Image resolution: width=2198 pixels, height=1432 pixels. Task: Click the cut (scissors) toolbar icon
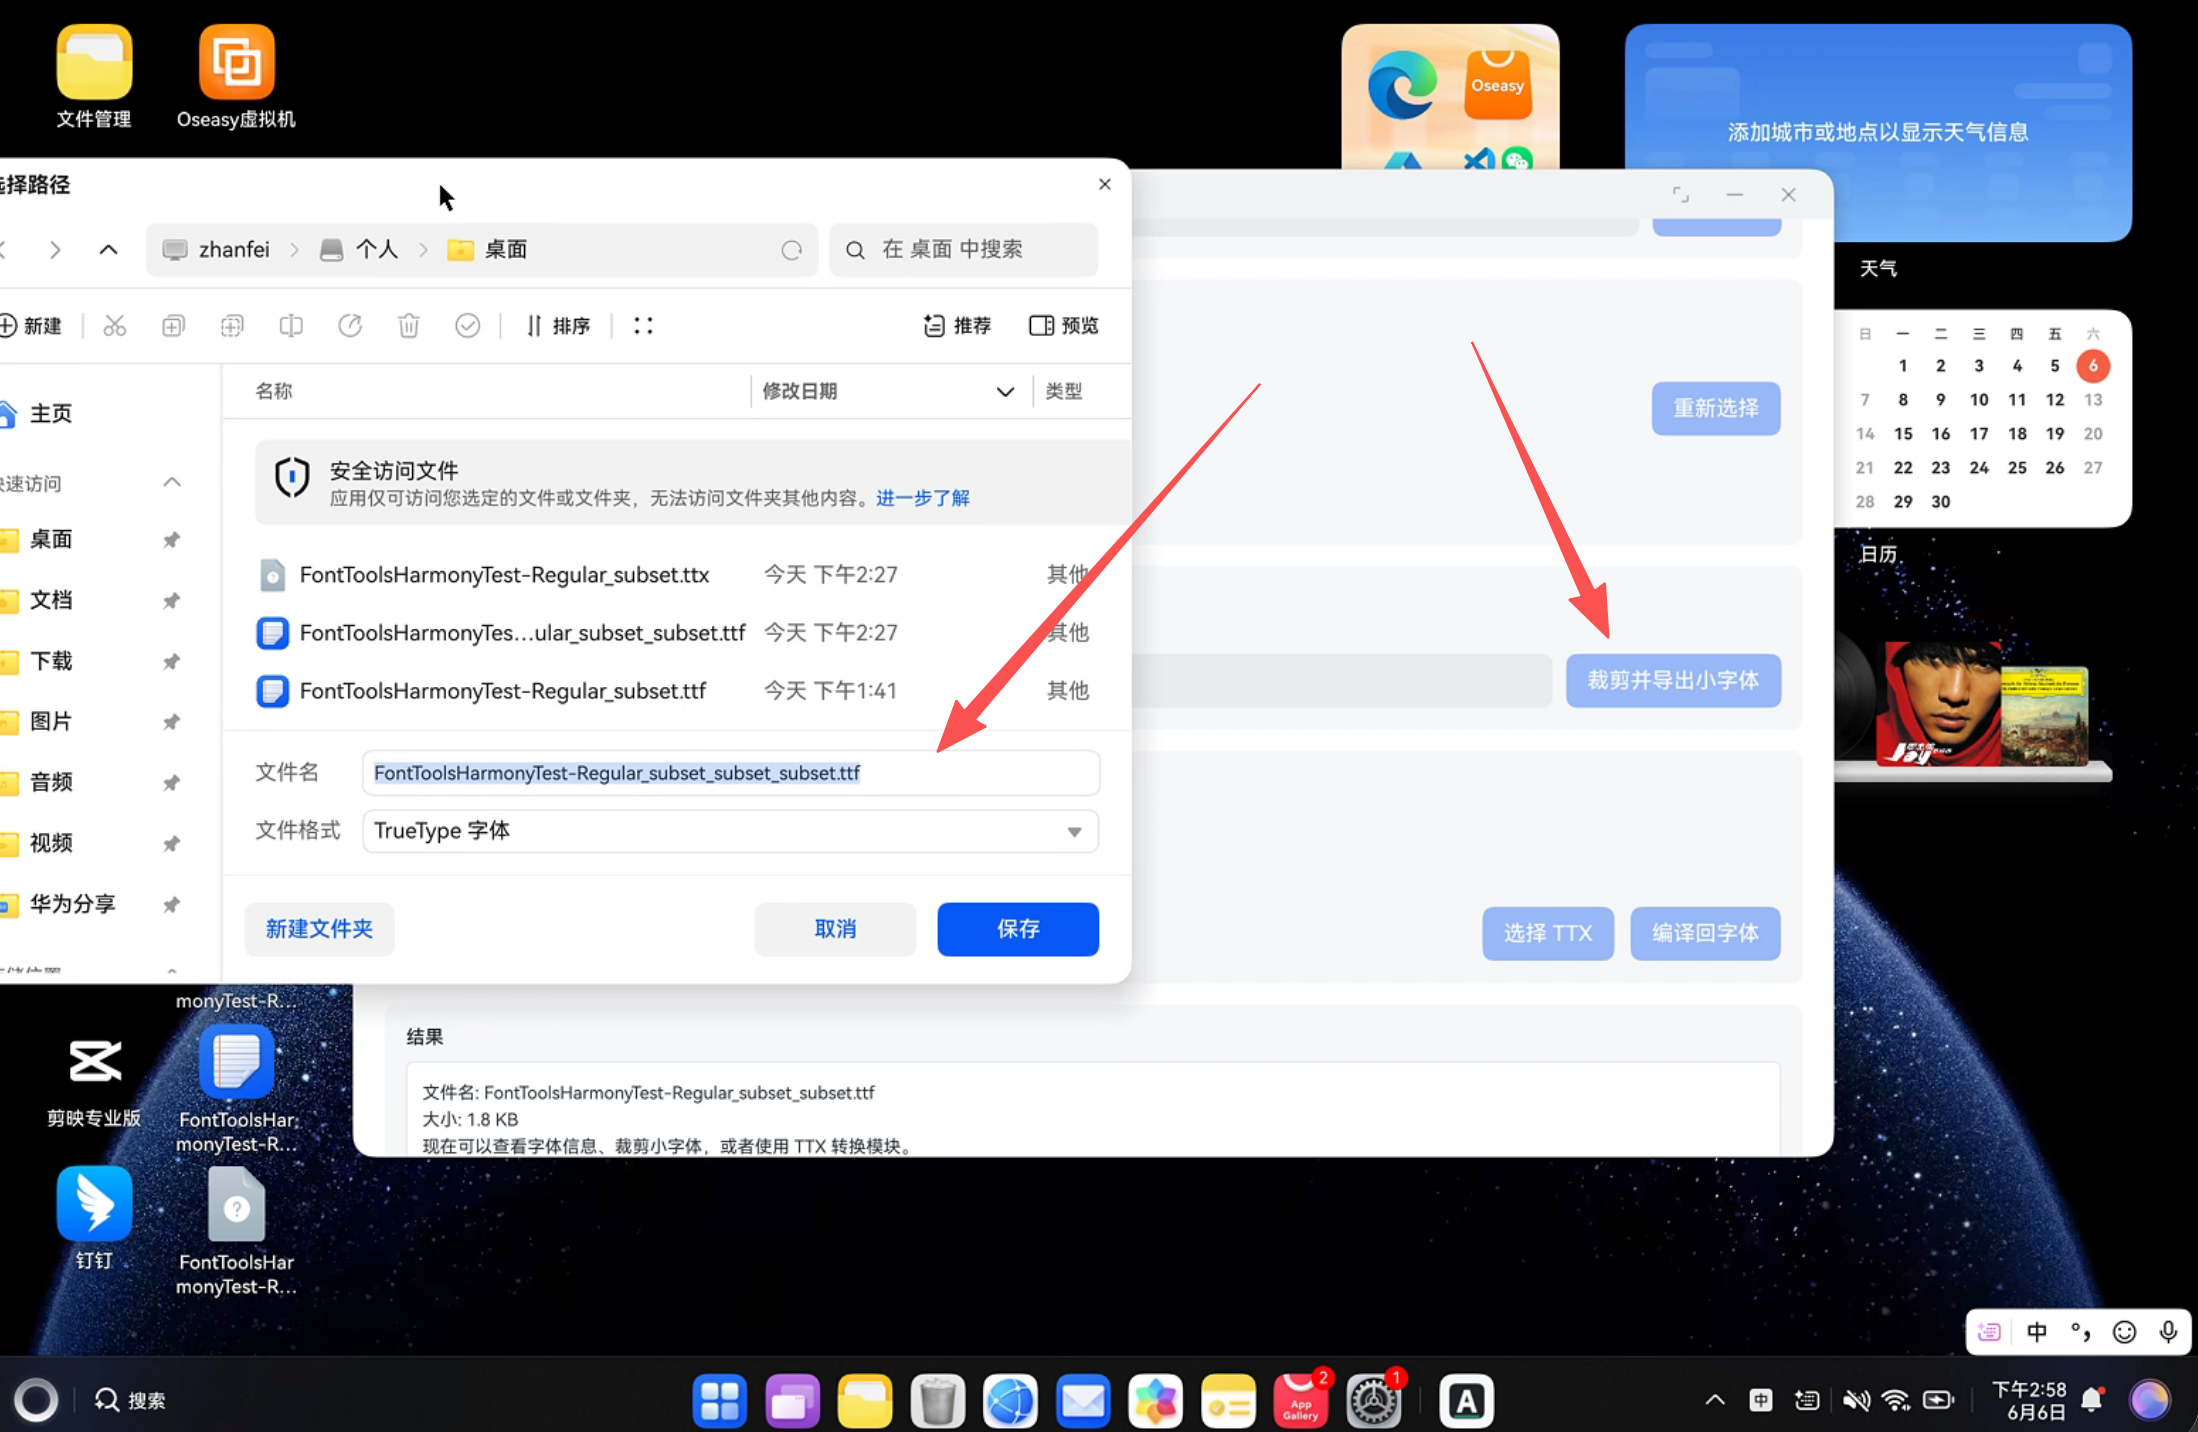pyautogui.click(x=115, y=326)
